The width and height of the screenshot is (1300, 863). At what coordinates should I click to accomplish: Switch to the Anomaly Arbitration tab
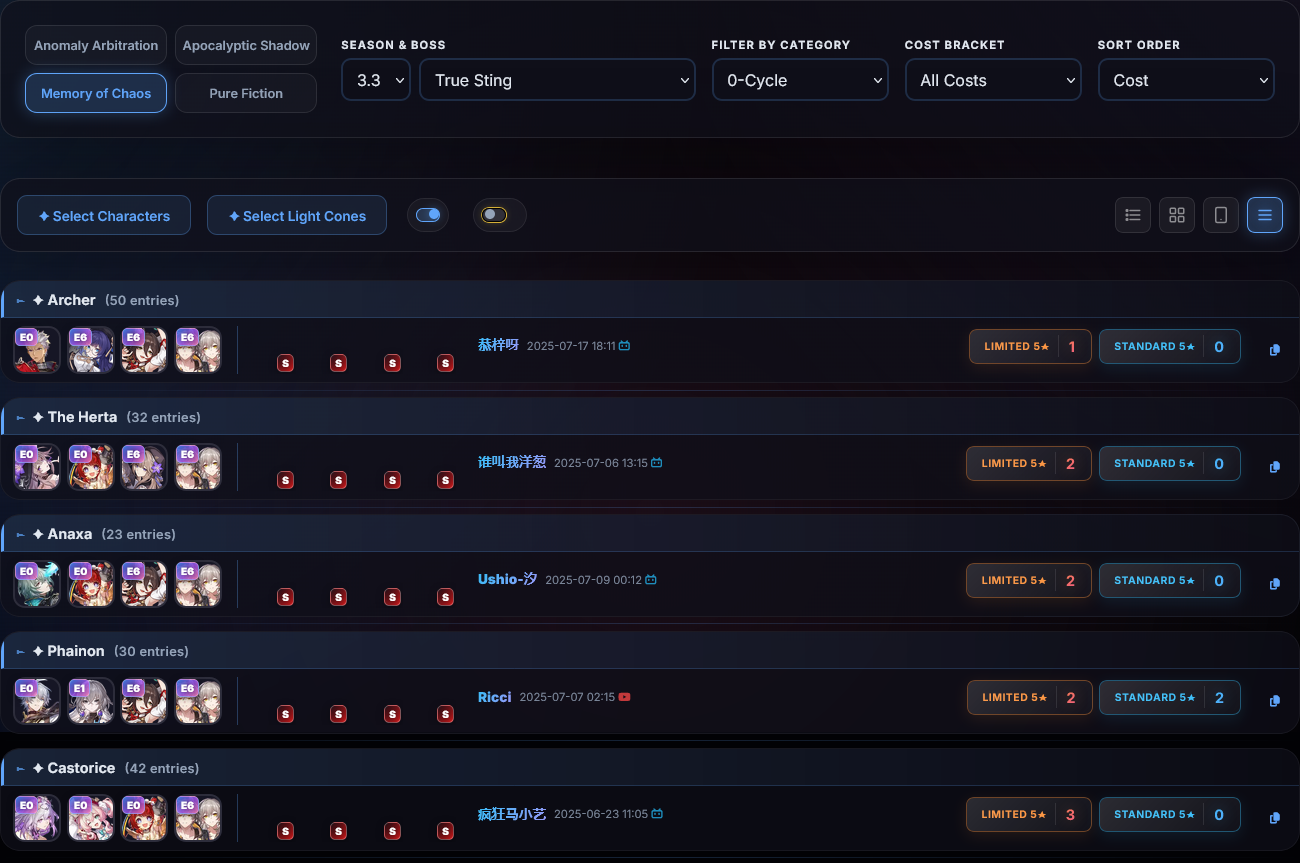[96, 45]
